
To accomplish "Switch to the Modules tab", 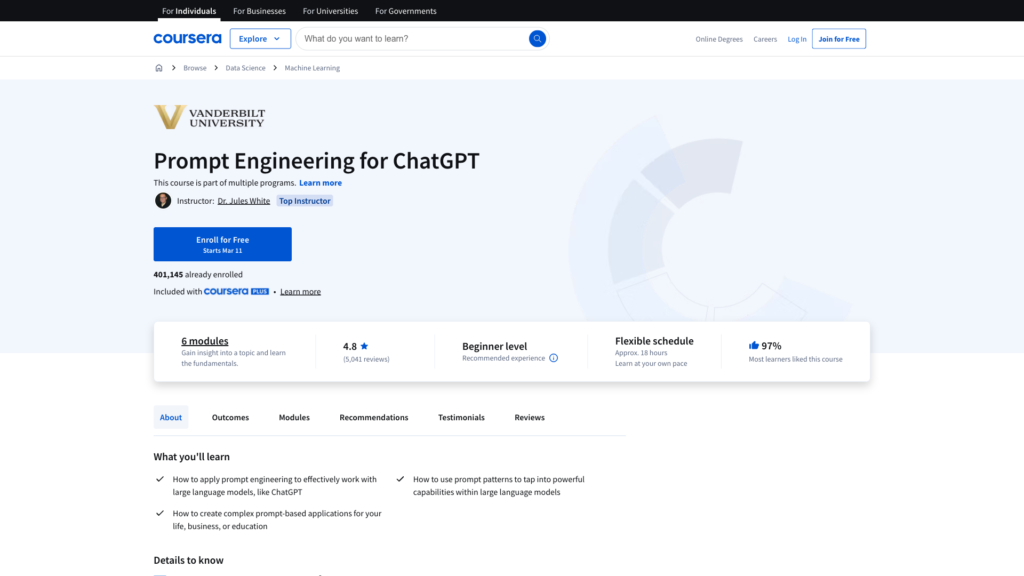I will tap(294, 417).
